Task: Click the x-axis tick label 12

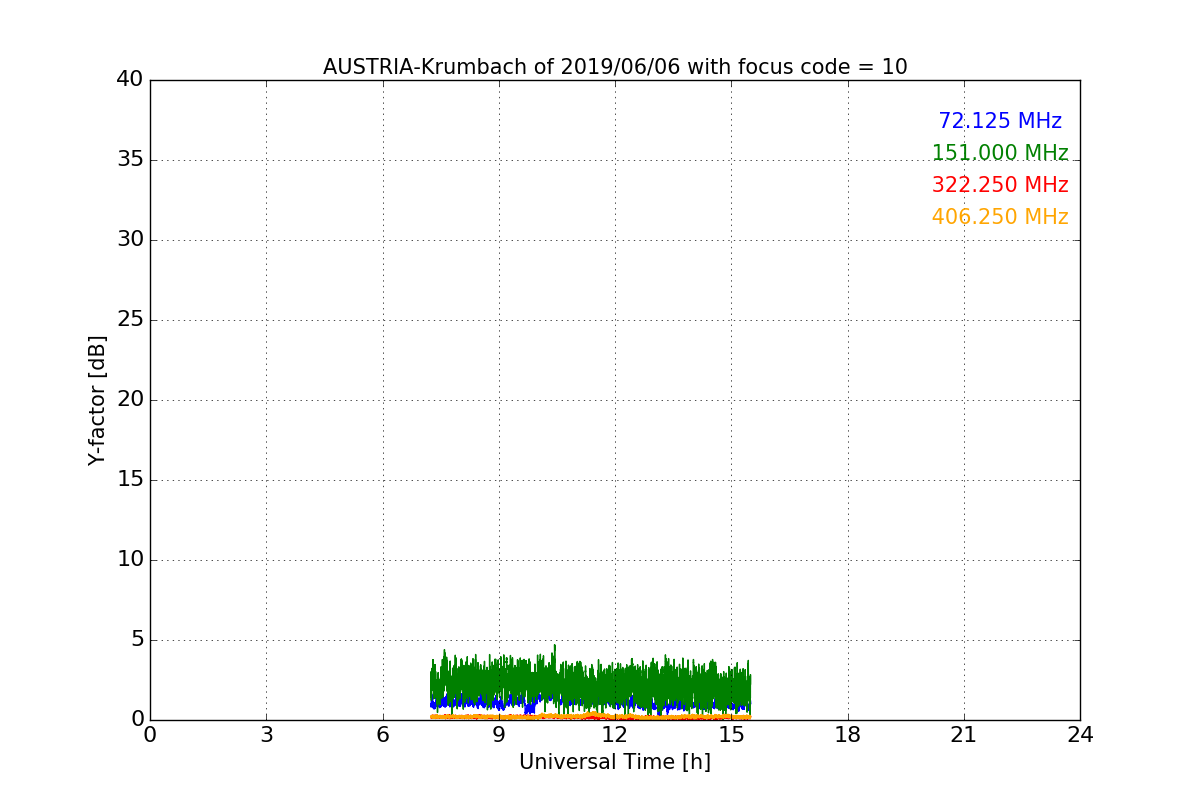Action: [x=615, y=735]
